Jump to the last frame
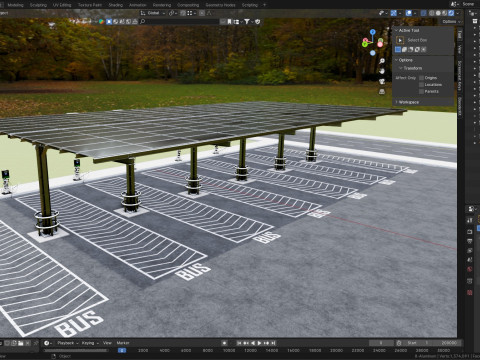This screenshot has height=360, width=480. click(x=273, y=343)
